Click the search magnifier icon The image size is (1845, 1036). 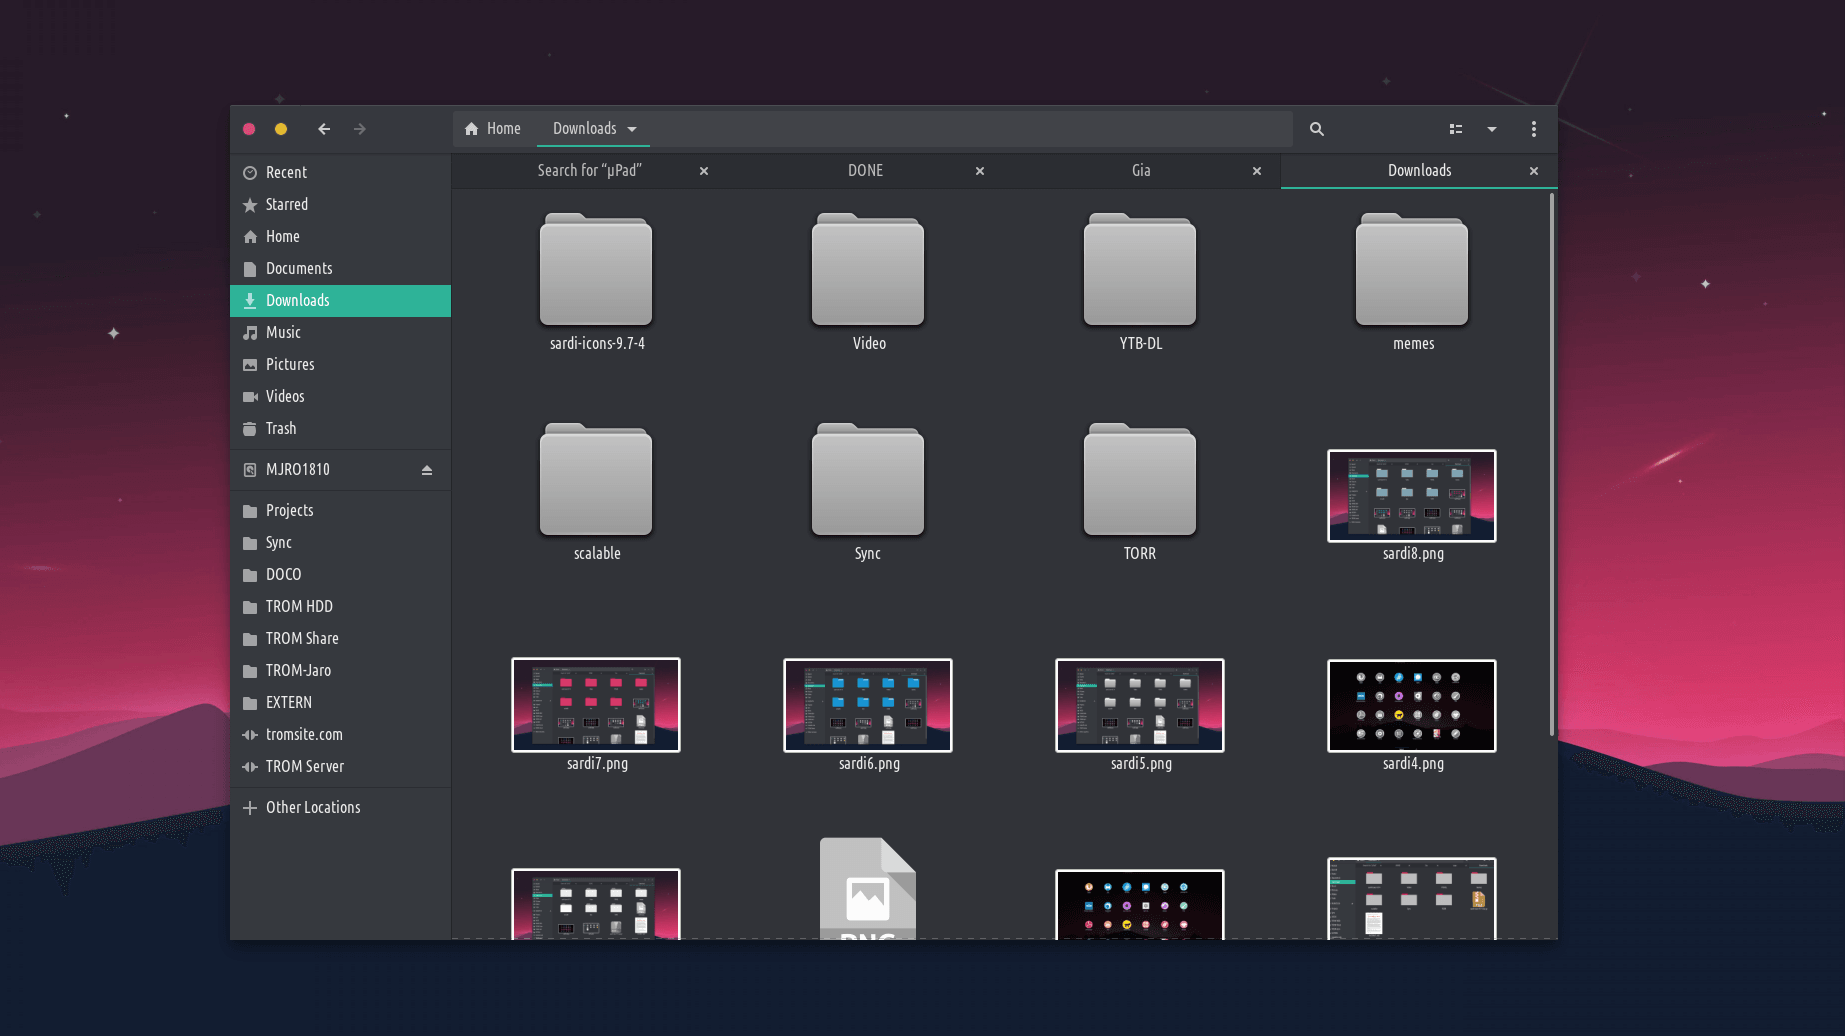pos(1316,129)
